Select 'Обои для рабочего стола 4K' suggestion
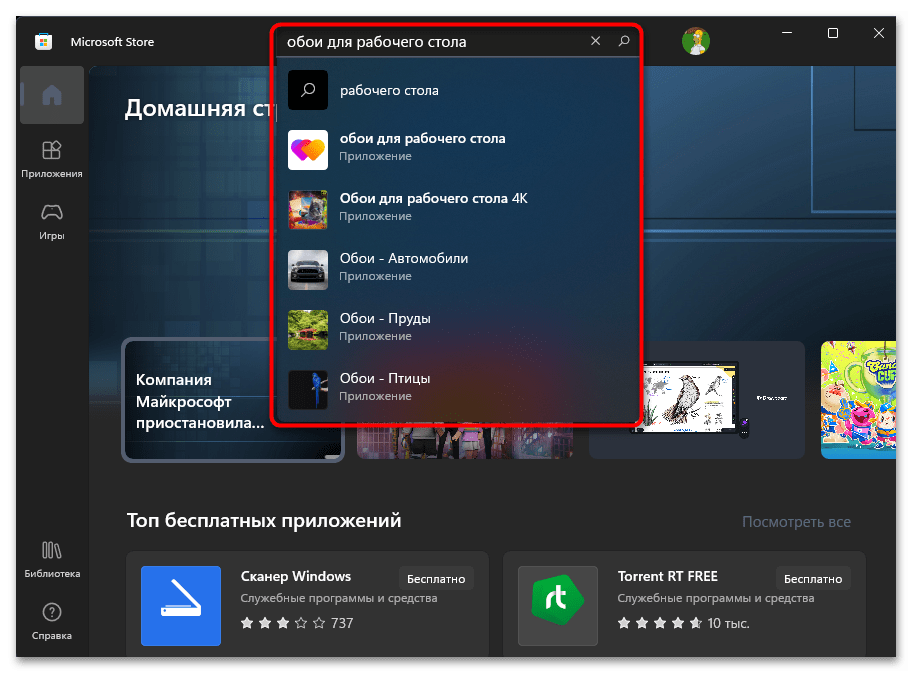912x673 pixels. click(457, 210)
